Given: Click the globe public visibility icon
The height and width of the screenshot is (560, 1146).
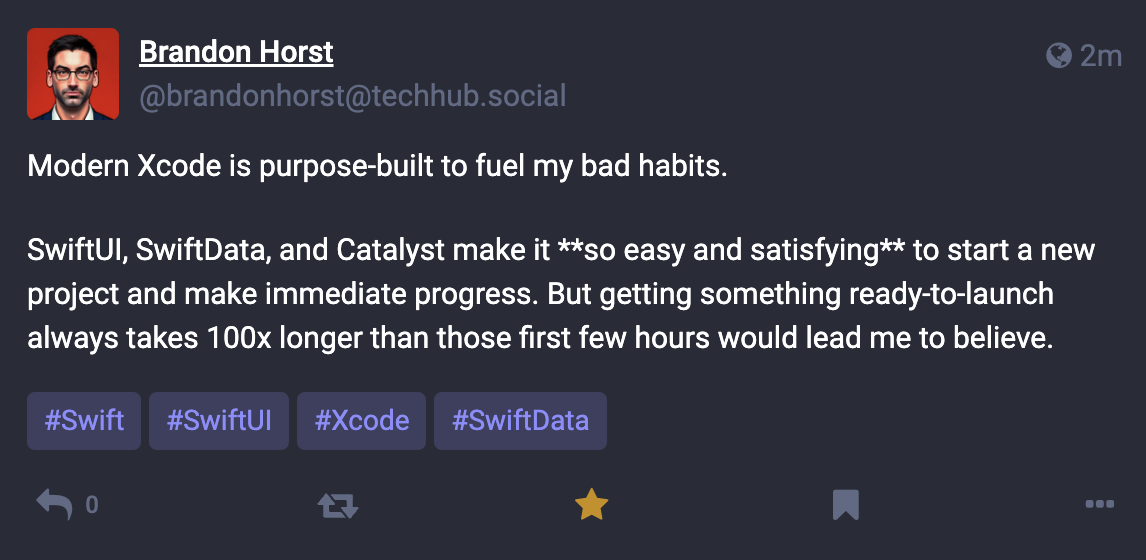Looking at the screenshot, I should 1058,56.
